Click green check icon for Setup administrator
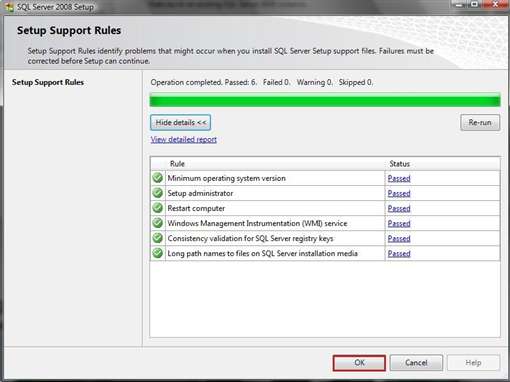This screenshot has height=382, width=510. [x=158, y=193]
